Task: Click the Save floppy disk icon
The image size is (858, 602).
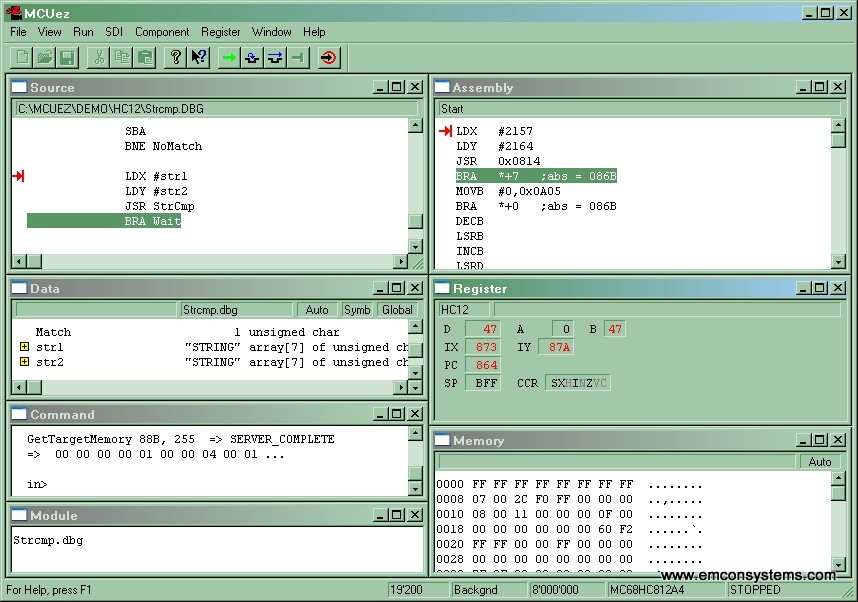Action: coord(67,57)
